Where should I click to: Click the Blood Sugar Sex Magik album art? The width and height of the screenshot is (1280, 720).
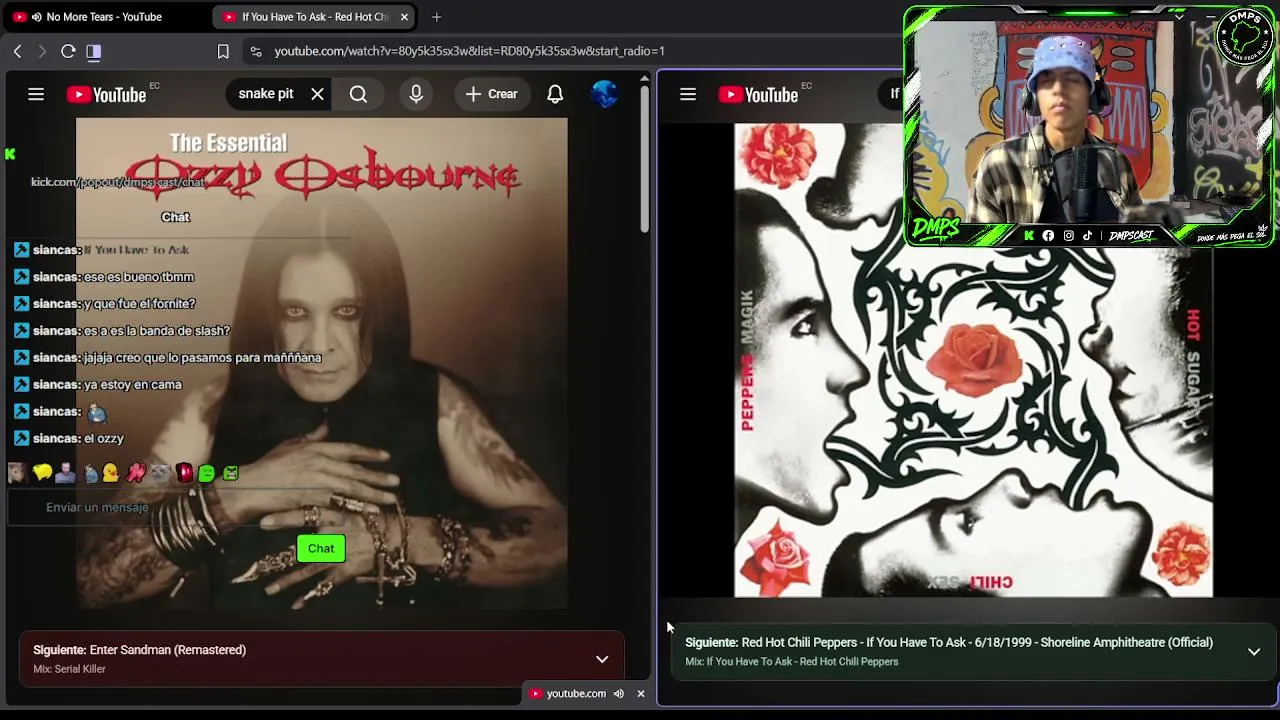973,360
